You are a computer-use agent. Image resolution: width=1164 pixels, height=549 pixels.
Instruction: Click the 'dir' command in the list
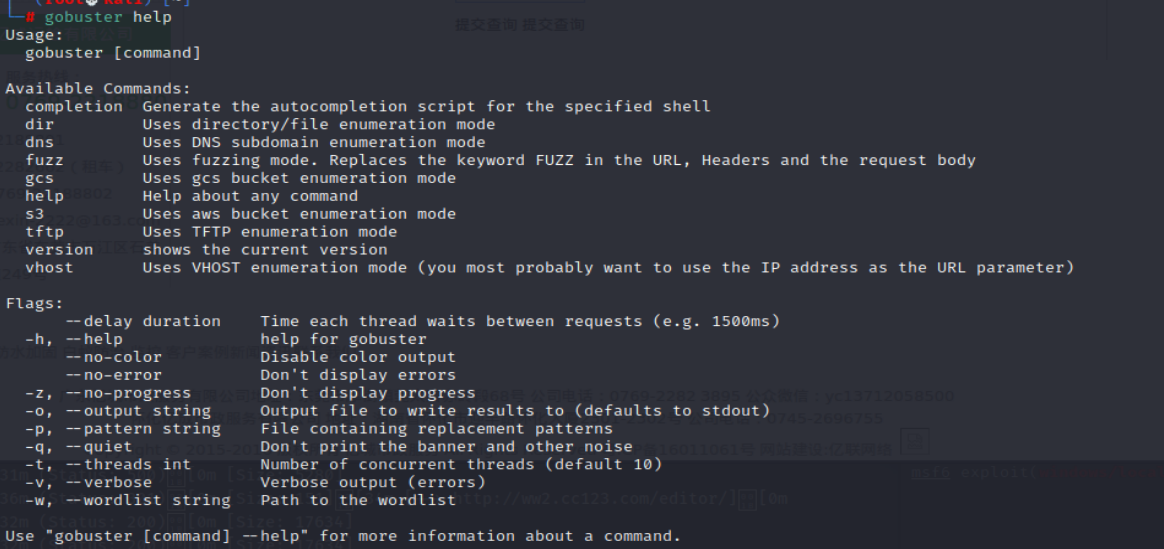(39, 125)
